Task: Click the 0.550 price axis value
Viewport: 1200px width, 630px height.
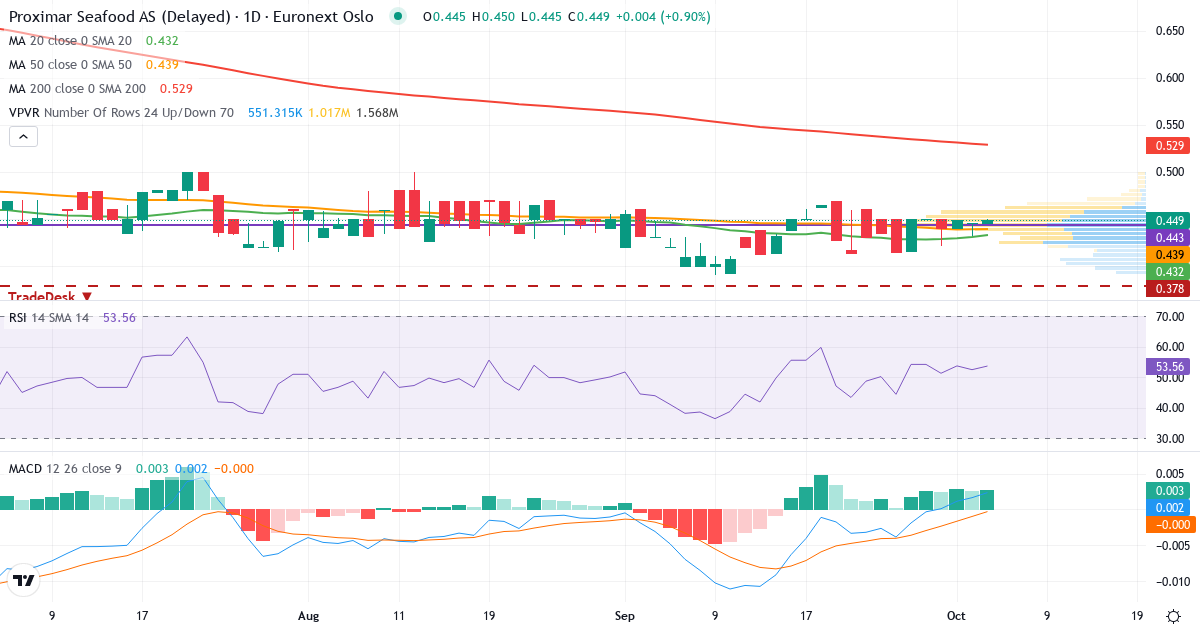Action: coord(1171,125)
